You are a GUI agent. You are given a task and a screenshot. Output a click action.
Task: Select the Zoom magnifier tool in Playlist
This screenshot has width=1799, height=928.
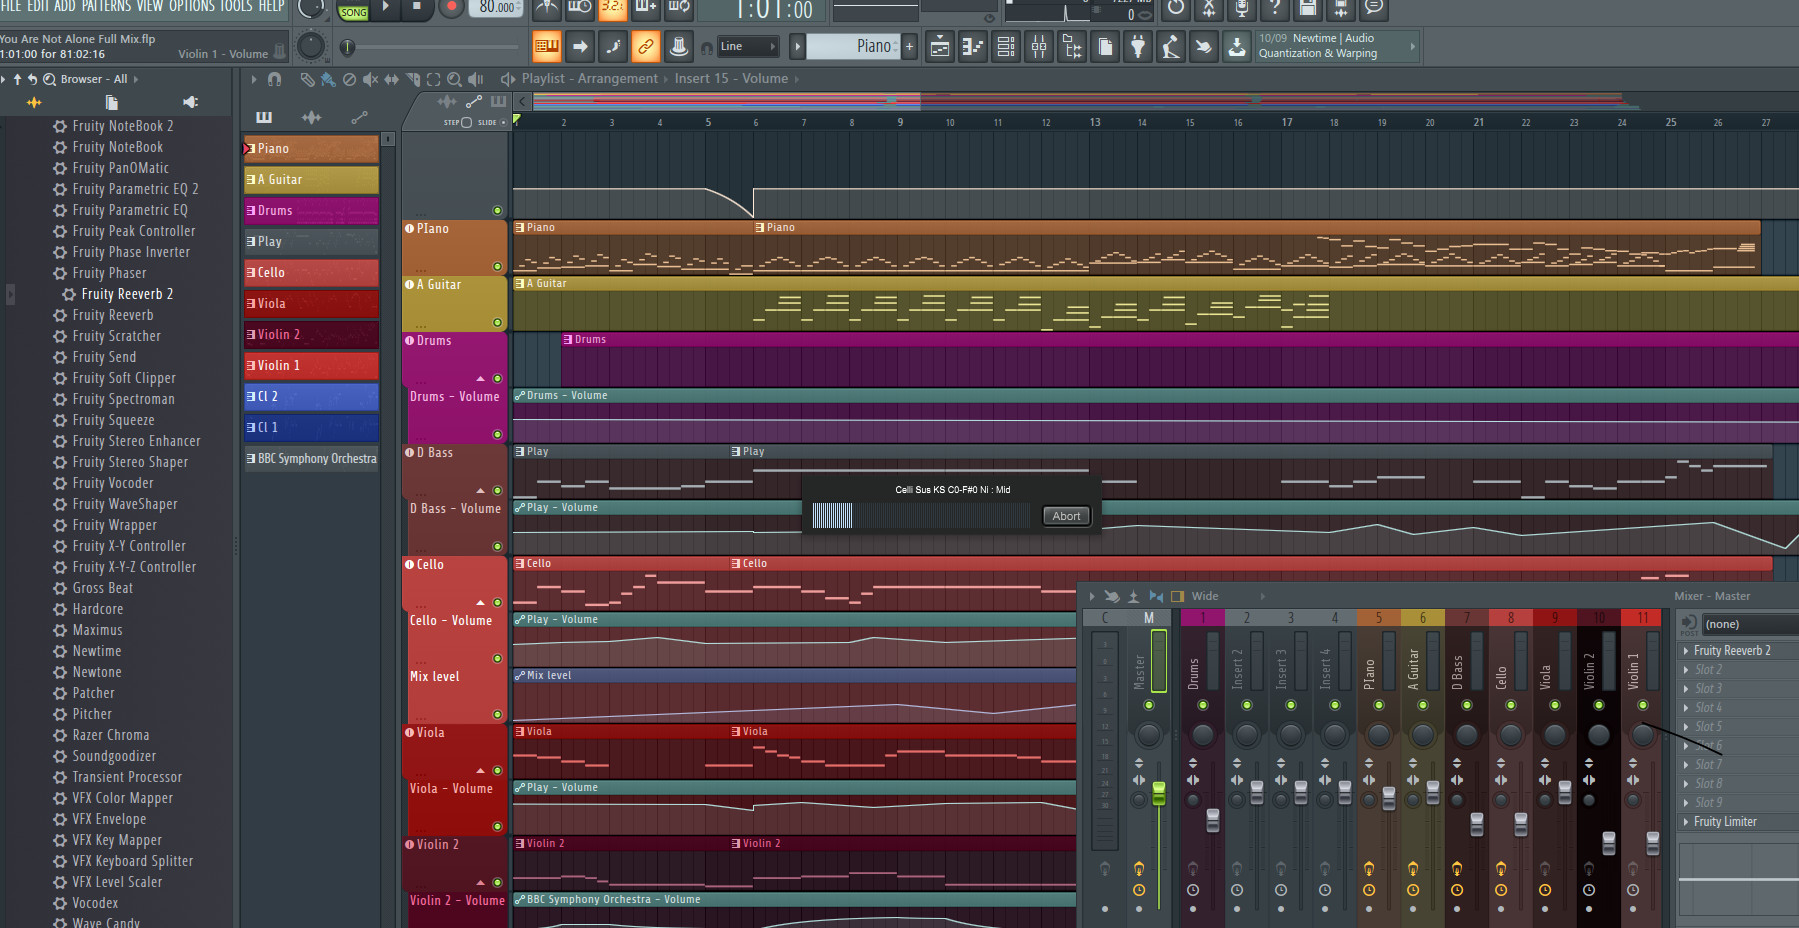tap(454, 79)
